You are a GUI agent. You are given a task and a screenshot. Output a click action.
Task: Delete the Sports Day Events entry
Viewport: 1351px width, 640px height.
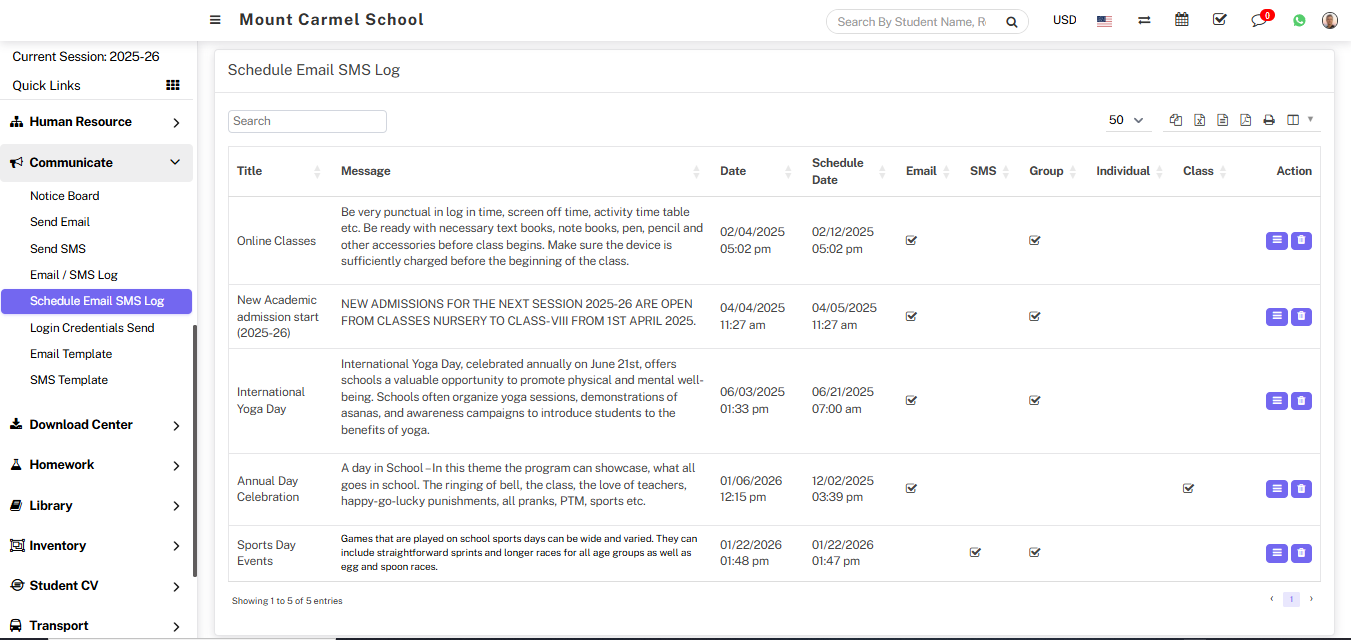click(1301, 553)
